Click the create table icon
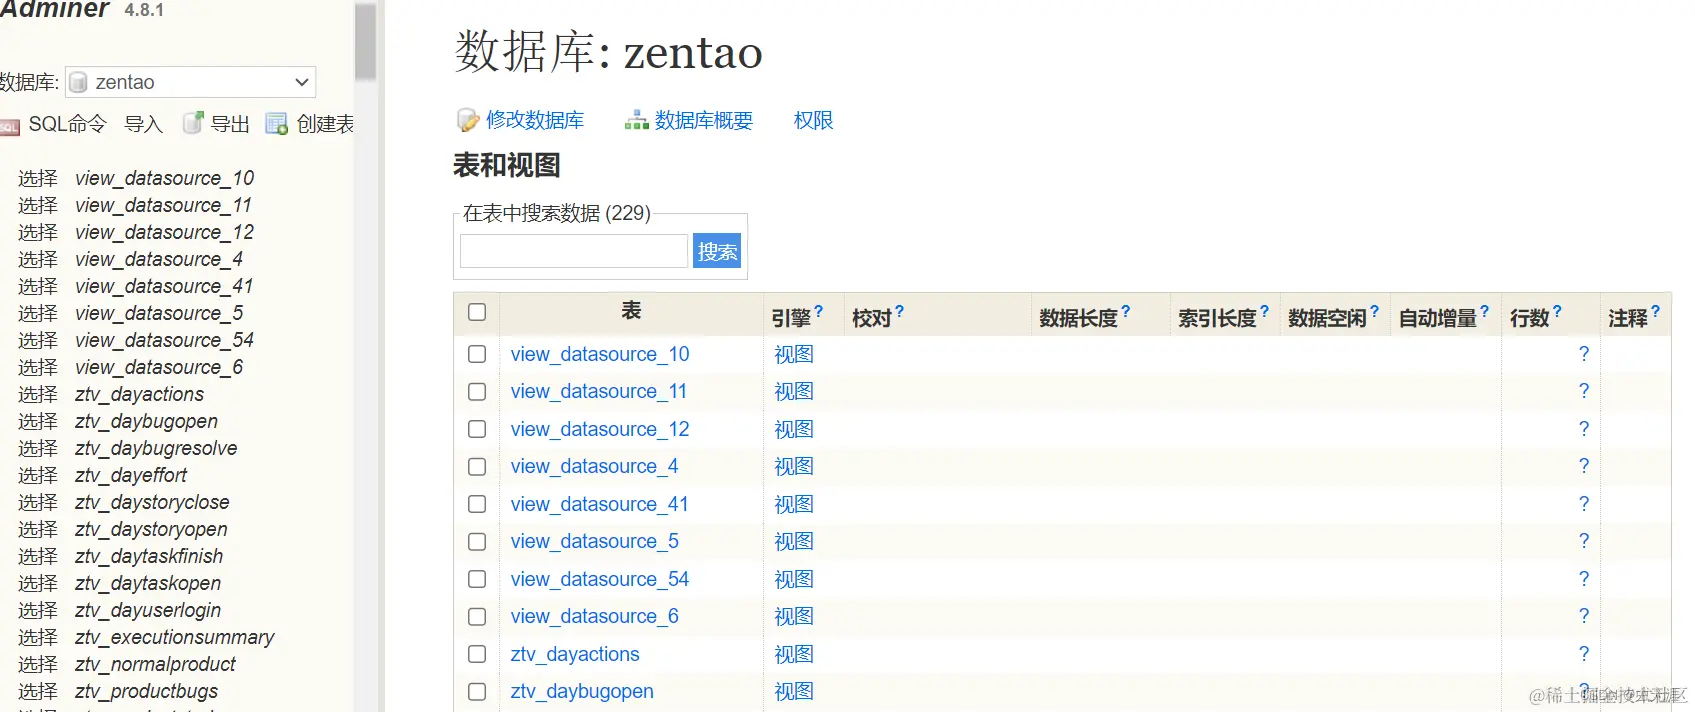The width and height of the screenshot is (1695, 712). [276, 123]
